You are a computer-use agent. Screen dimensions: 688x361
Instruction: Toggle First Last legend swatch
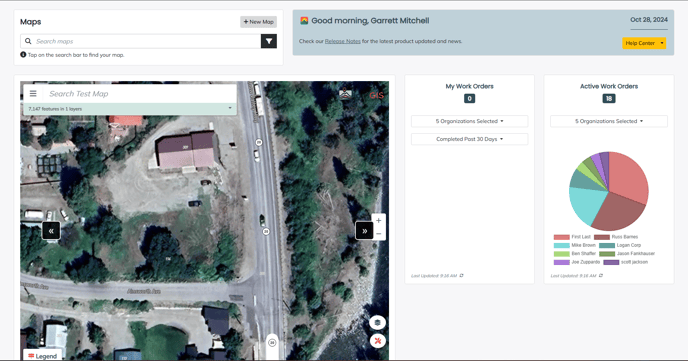(x=561, y=237)
